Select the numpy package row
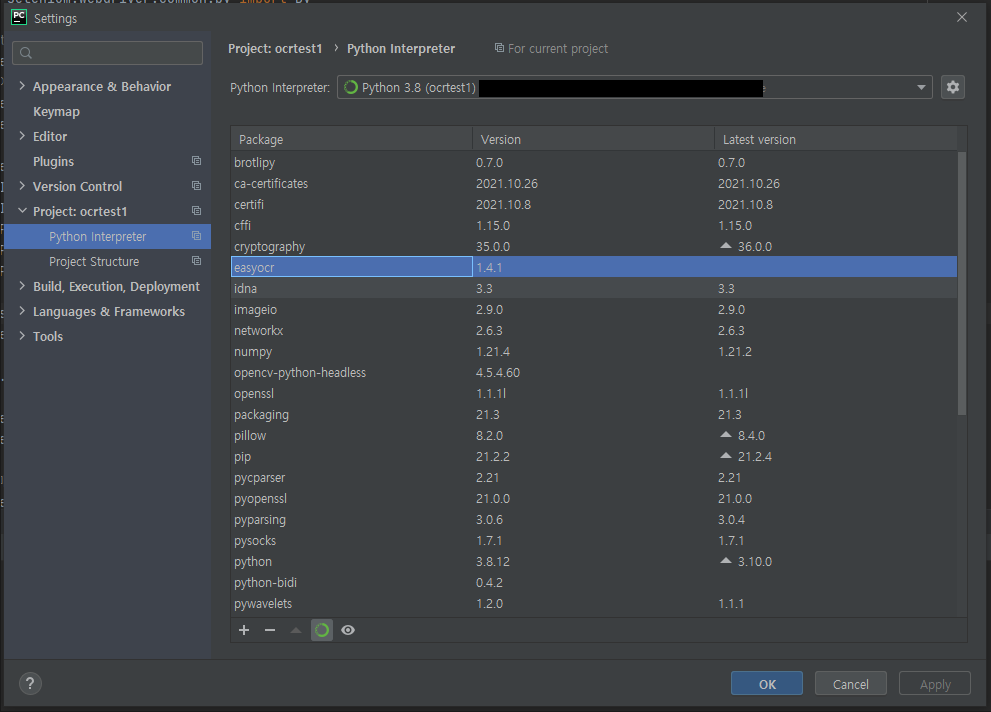 click(594, 351)
